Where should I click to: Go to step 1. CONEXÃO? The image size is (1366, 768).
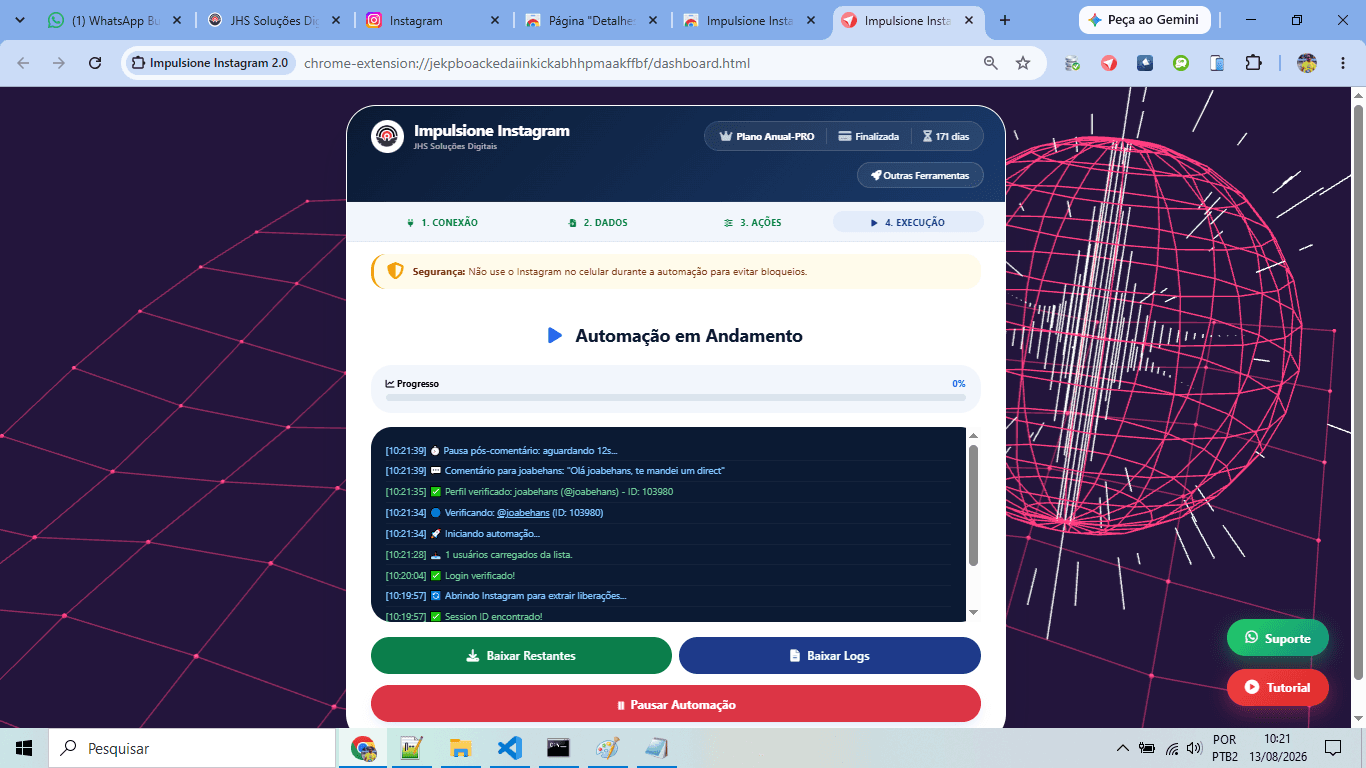(x=442, y=222)
